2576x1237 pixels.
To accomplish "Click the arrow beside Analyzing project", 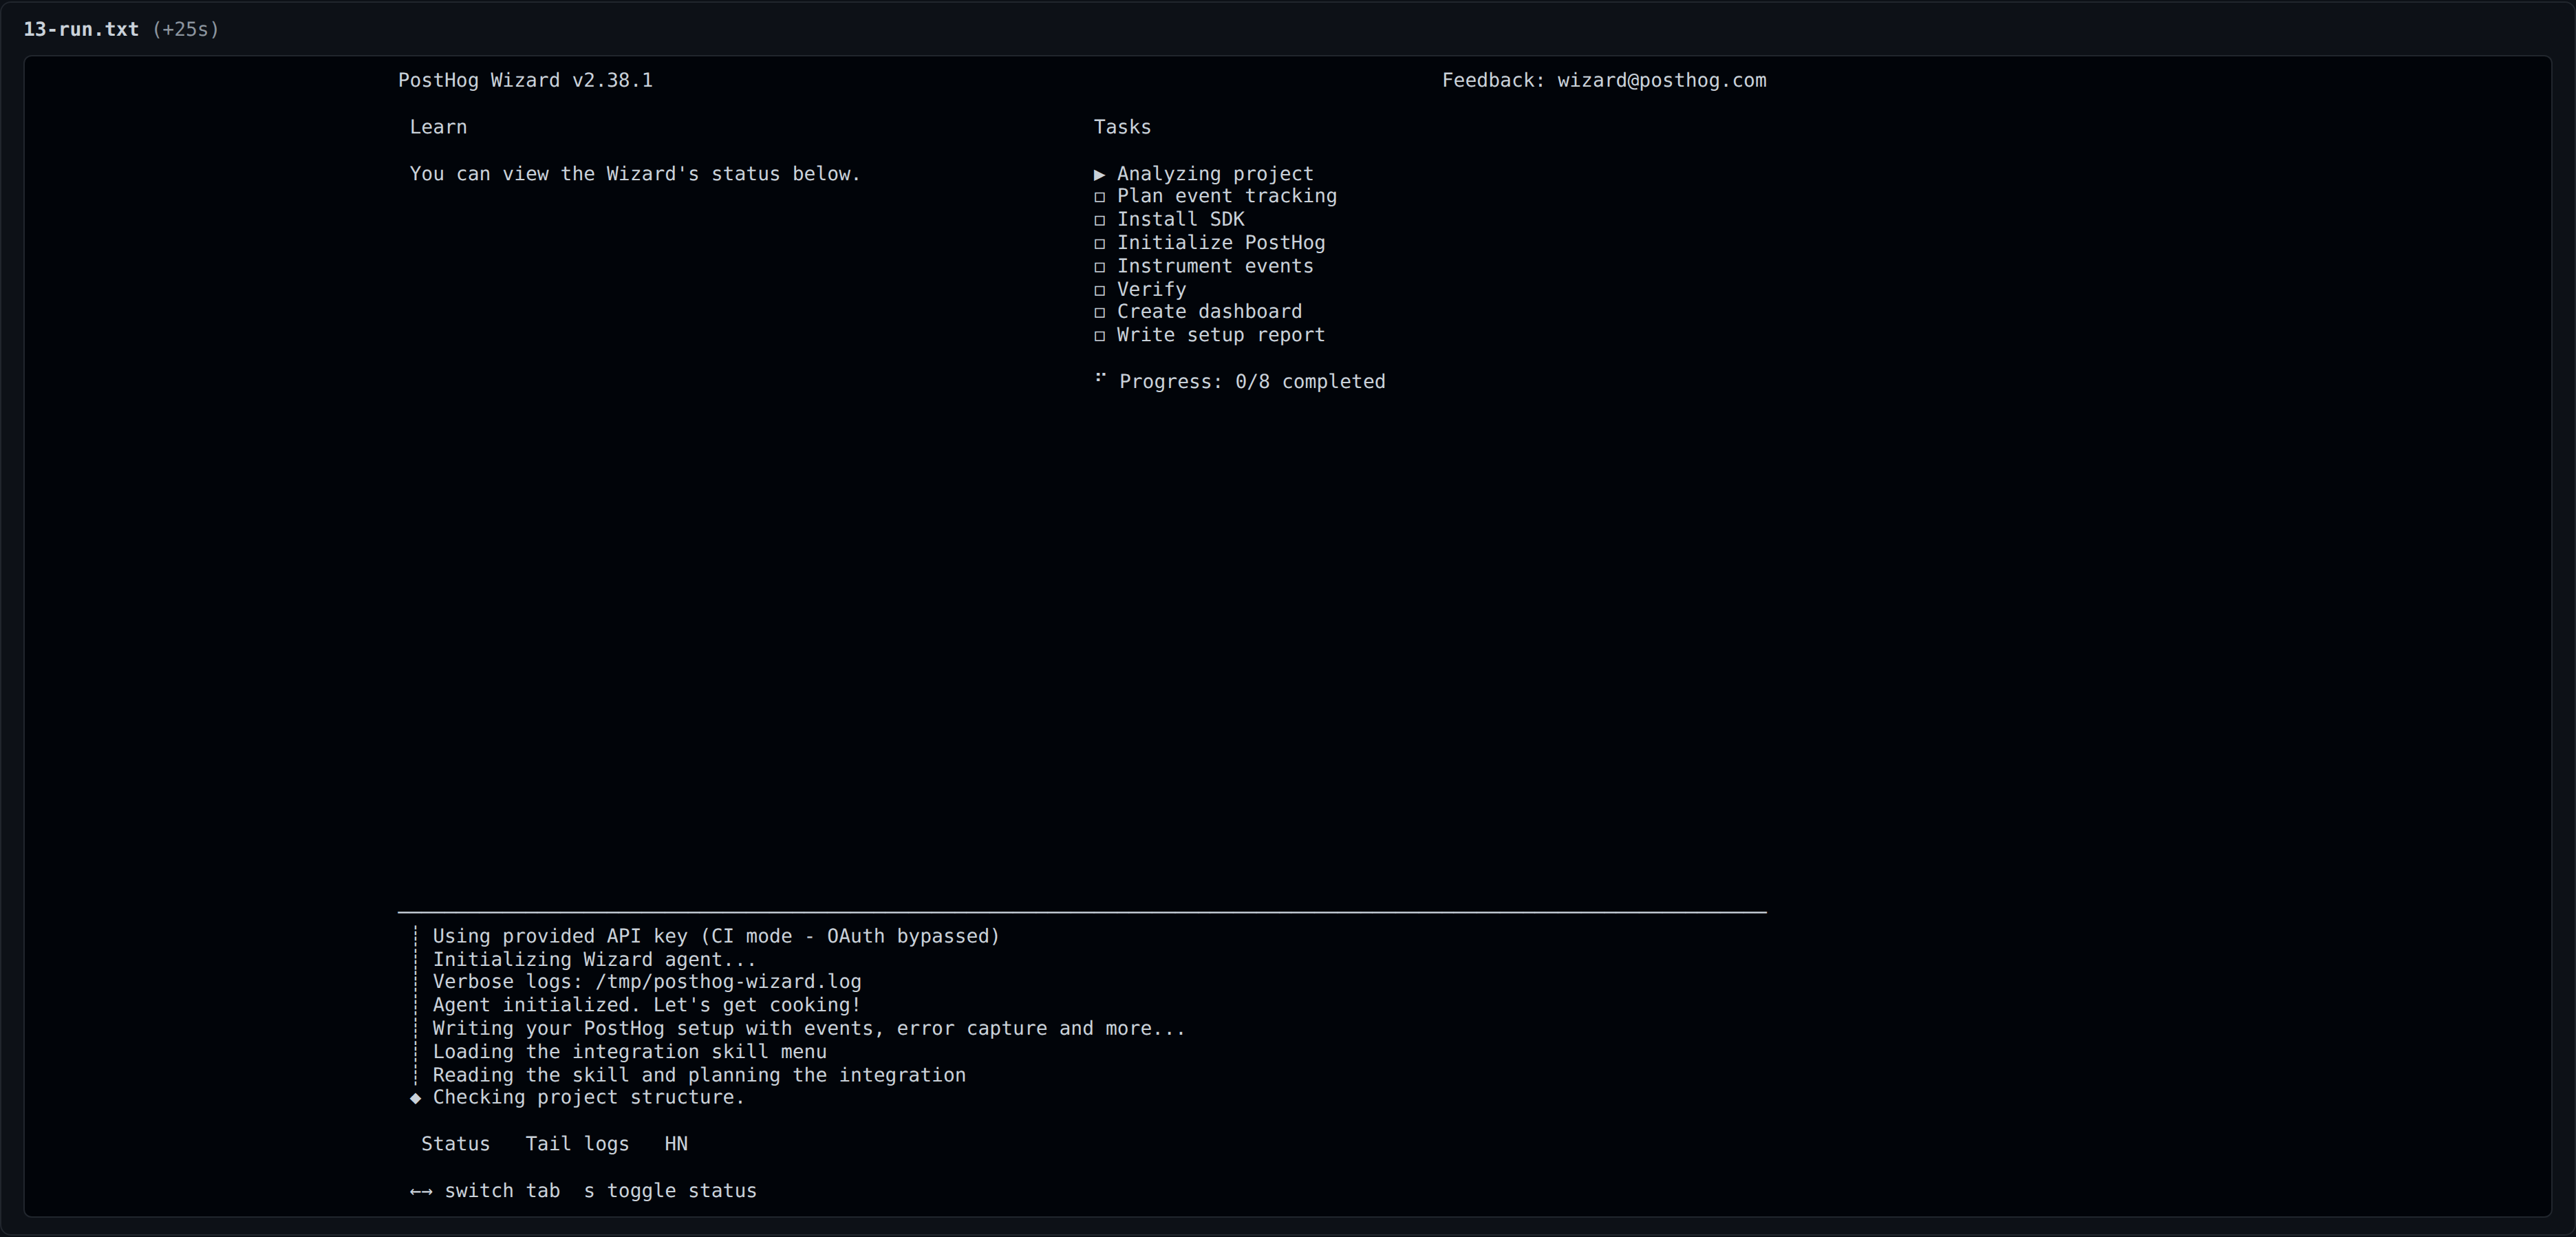I will pos(1100,174).
